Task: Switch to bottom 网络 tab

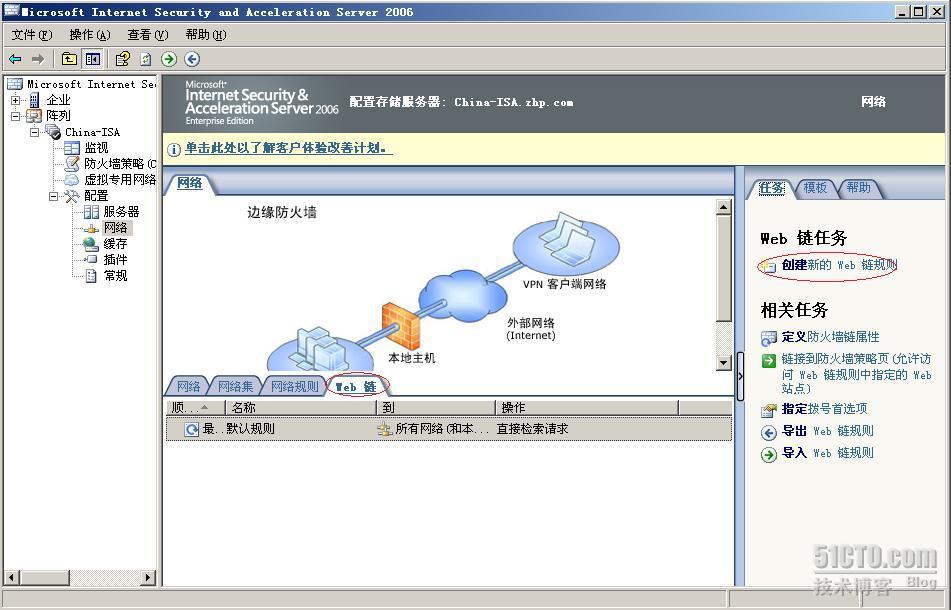Action: (x=188, y=386)
